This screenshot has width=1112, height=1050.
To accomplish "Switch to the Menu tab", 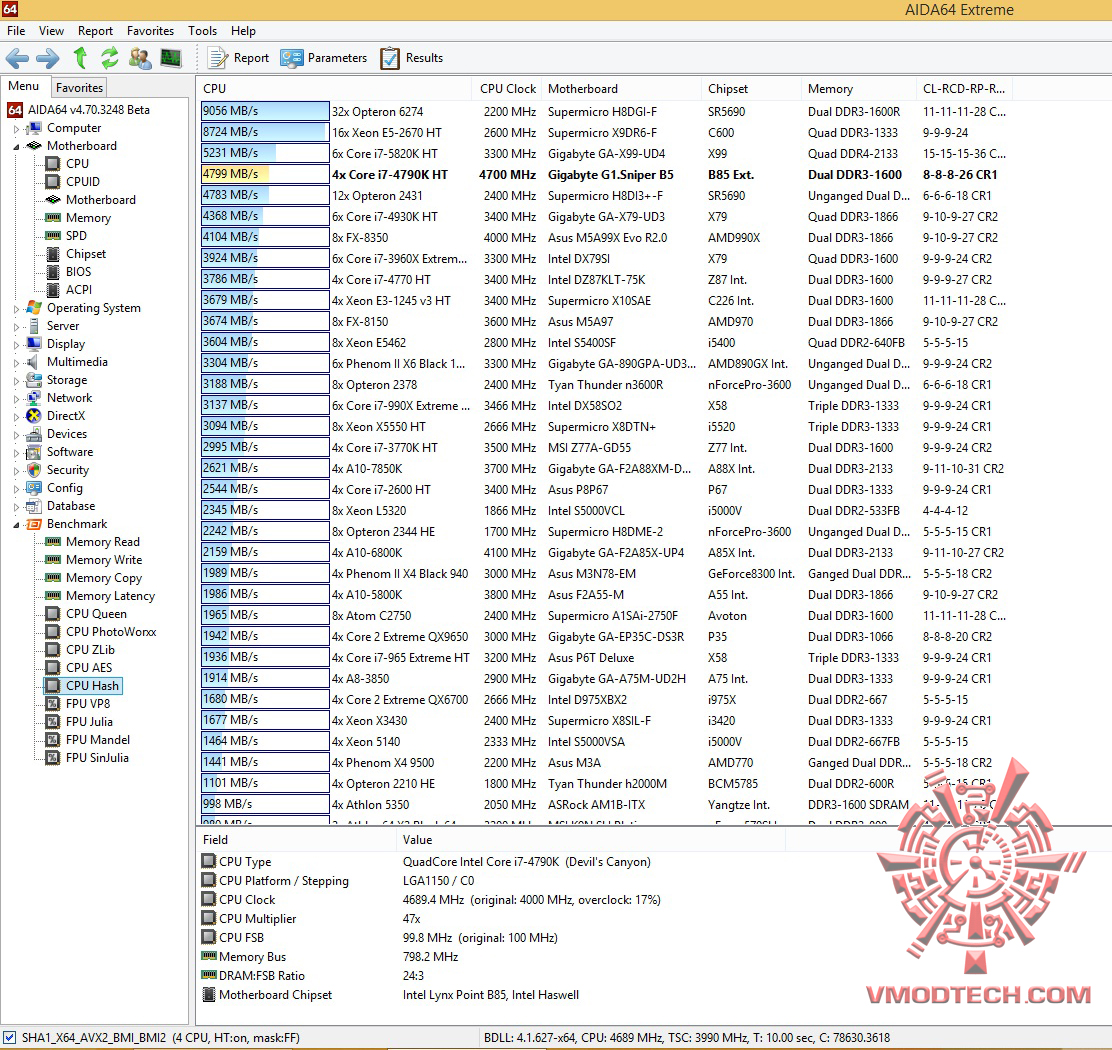I will (x=23, y=86).
